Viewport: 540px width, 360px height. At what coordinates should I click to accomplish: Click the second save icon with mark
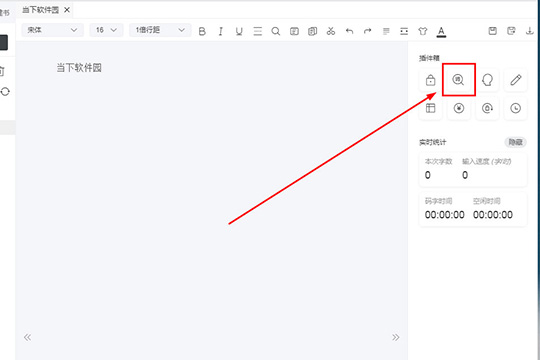pyautogui.click(x=511, y=31)
